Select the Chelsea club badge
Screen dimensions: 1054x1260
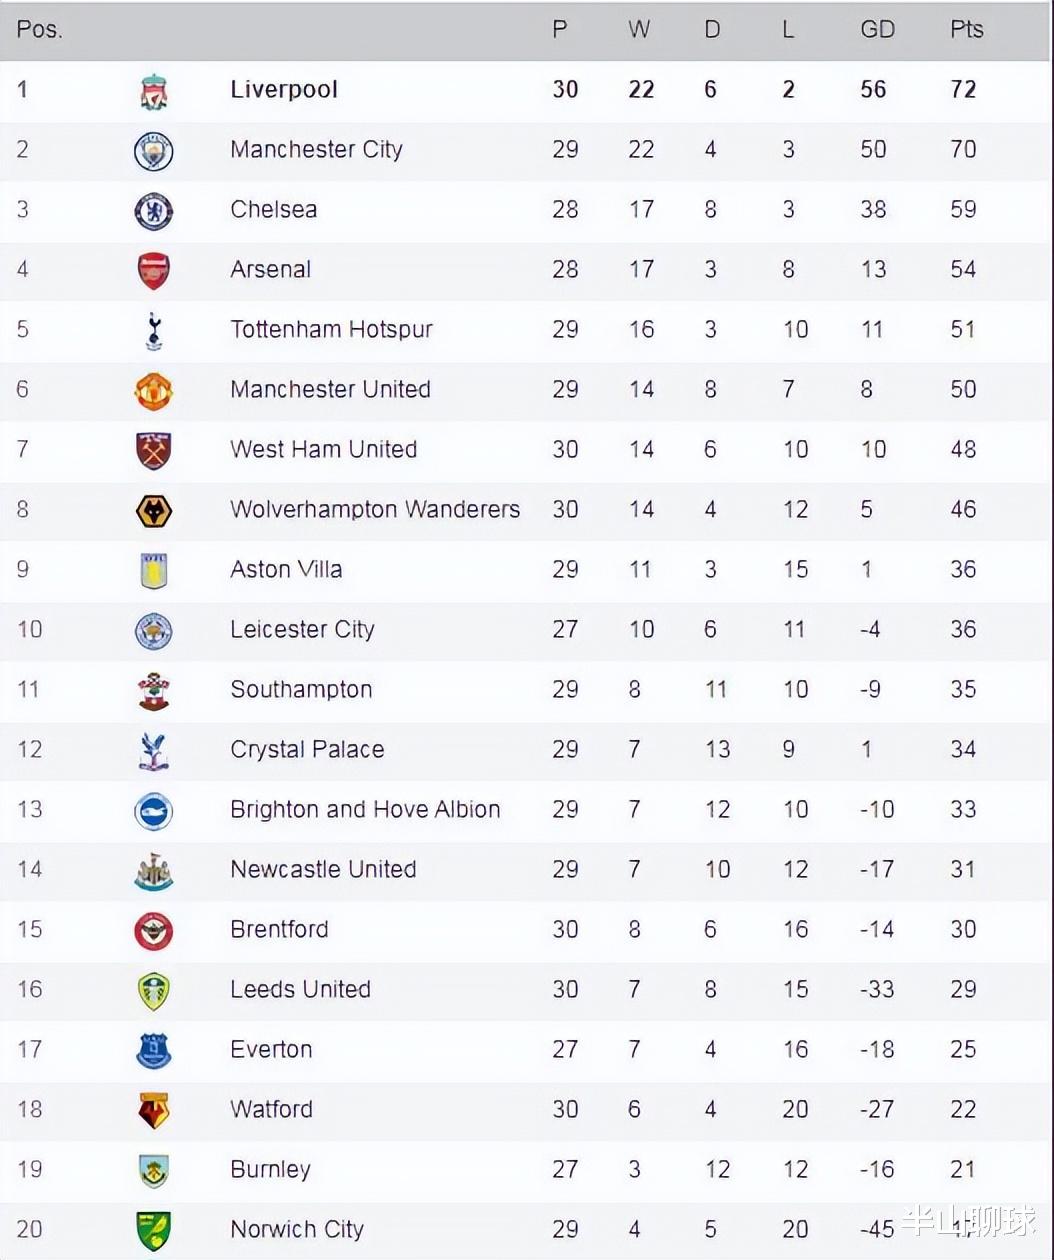[x=154, y=211]
